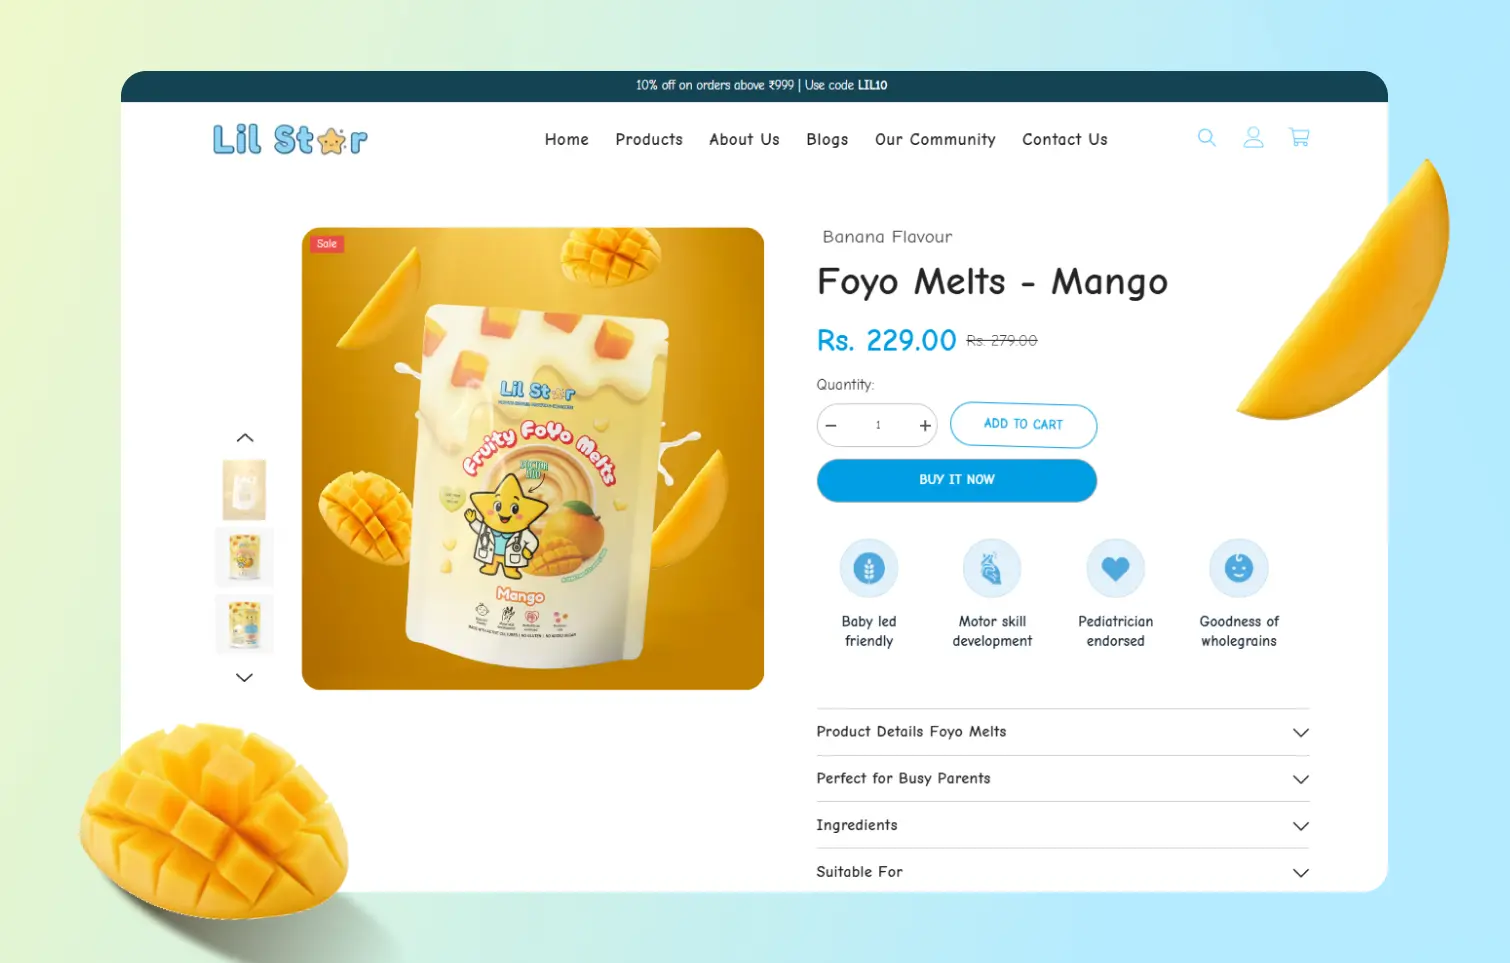Open the Products menu item
The width and height of the screenshot is (1510, 963).
coord(649,139)
